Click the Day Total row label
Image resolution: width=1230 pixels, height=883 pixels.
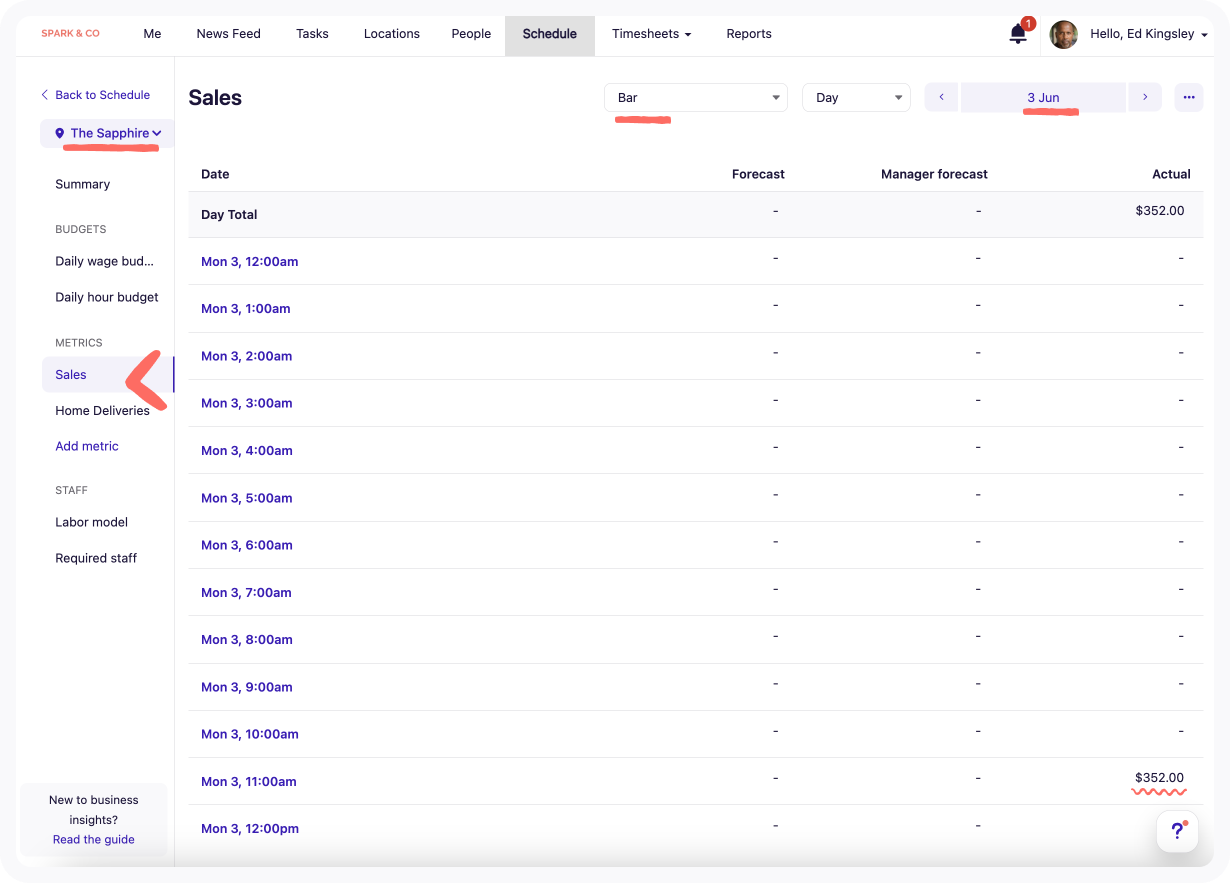pyautogui.click(x=229, y=214)
